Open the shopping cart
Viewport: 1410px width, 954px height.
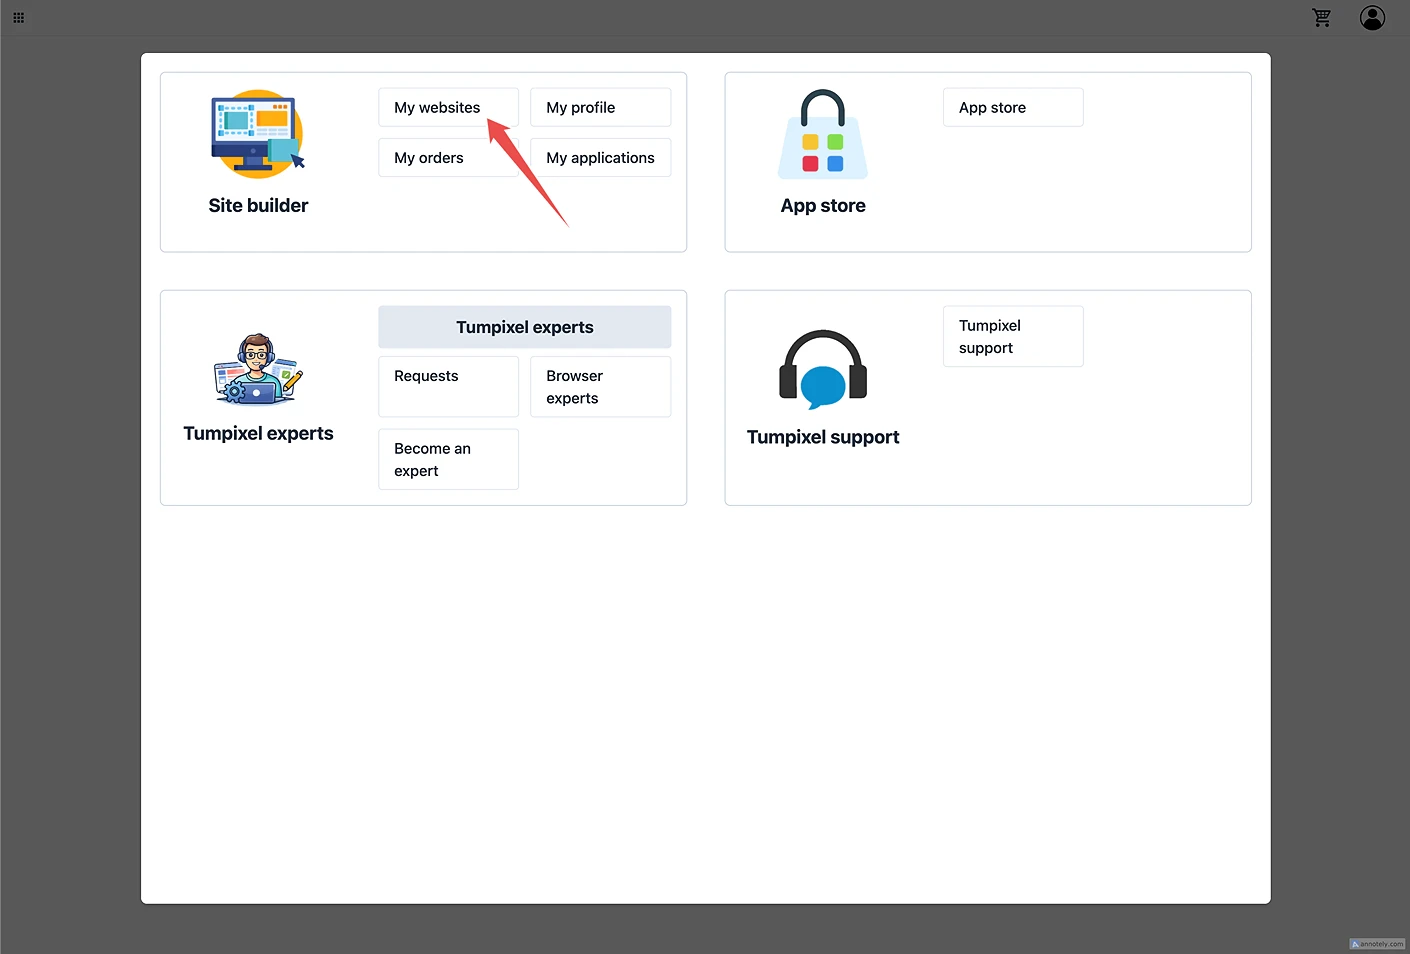1321,18
